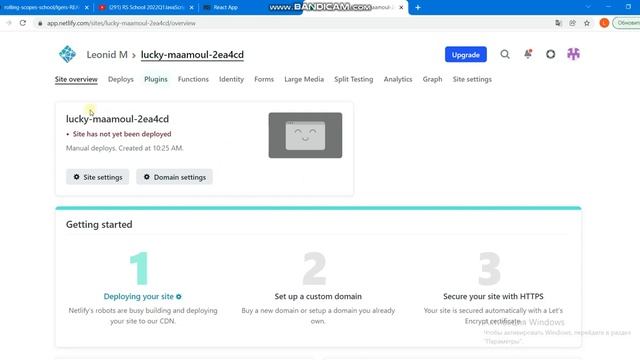Click the site lock icon in the address bar
The height and width of the screenshot is (360, 640).
(40, 23)
